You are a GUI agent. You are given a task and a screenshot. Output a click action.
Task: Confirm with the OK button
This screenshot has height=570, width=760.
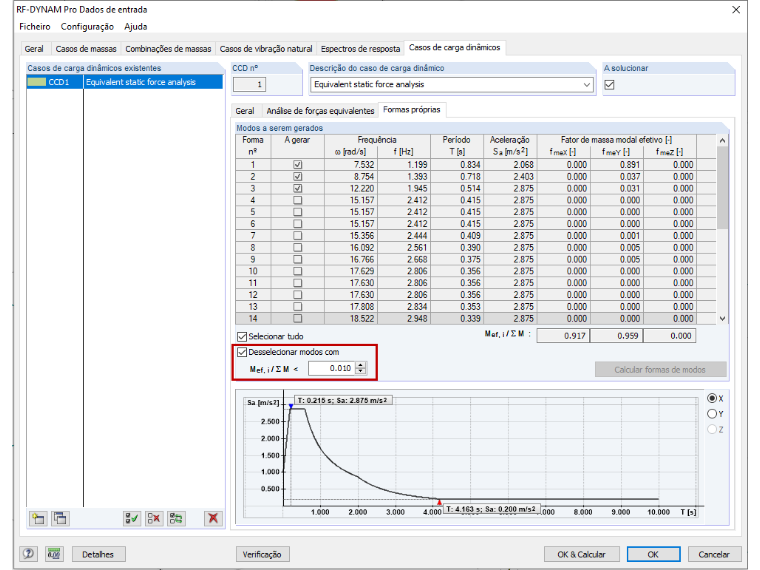point(653,554)
